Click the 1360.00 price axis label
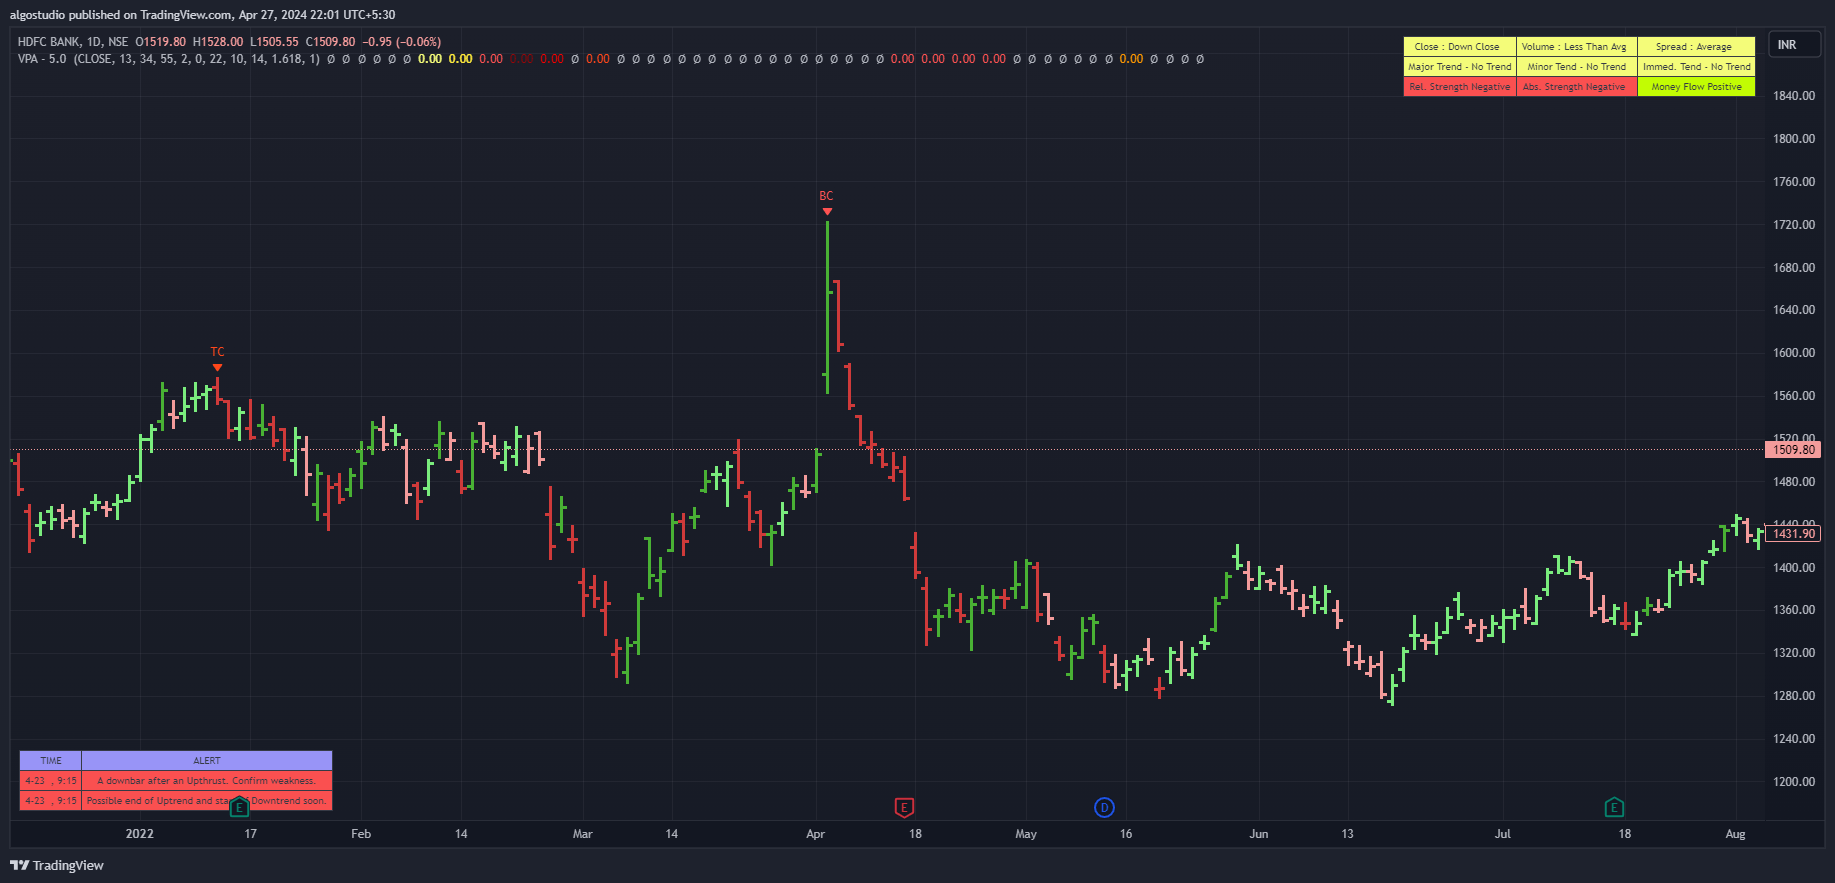 [1794, 610]
